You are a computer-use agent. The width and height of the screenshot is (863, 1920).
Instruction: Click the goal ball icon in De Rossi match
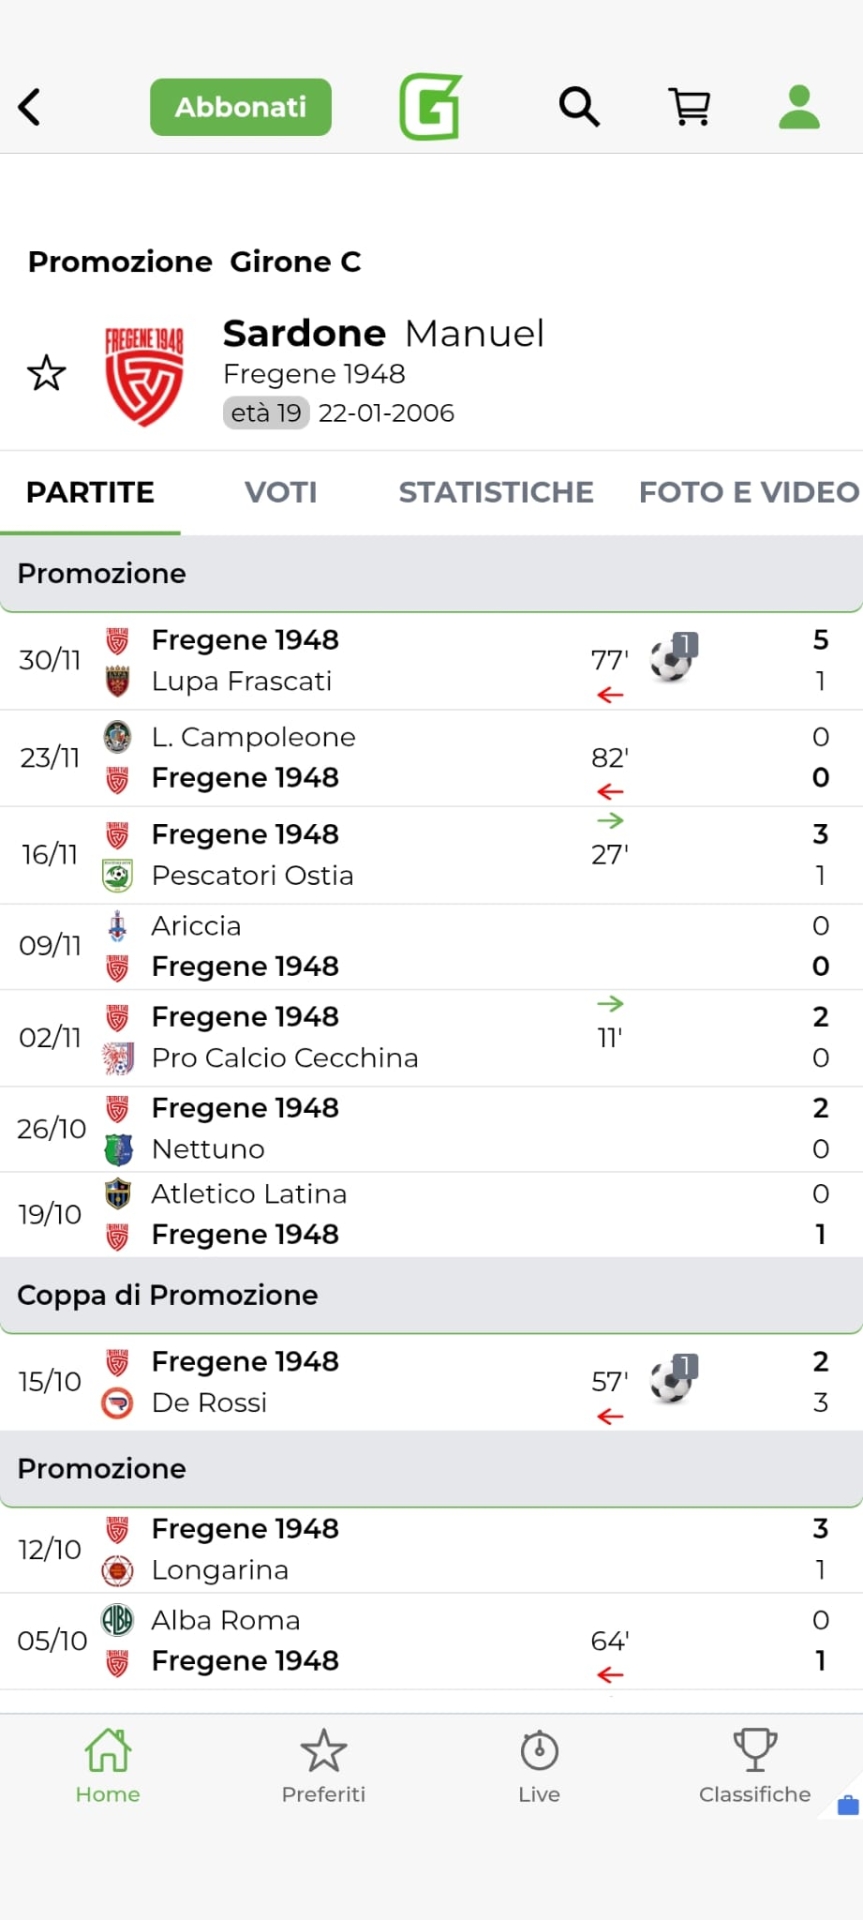(x=671, y=1381)
